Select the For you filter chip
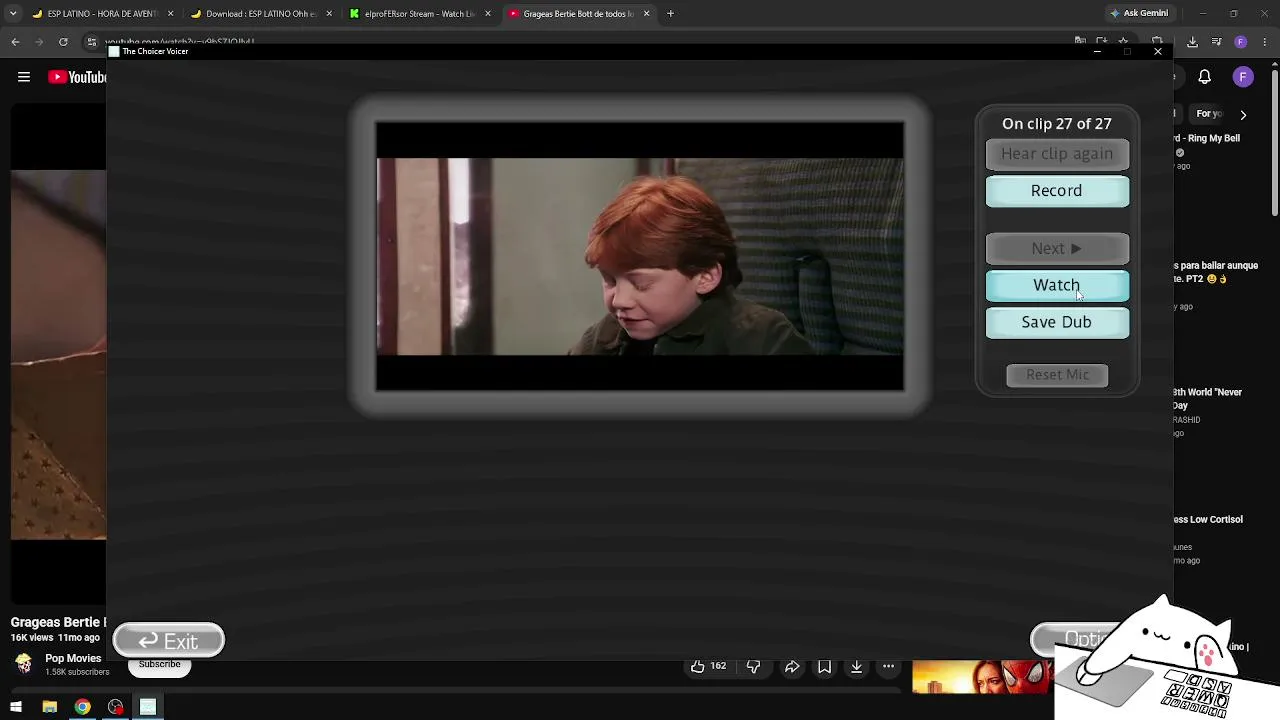The image size is (1280, 720). 1209,114
